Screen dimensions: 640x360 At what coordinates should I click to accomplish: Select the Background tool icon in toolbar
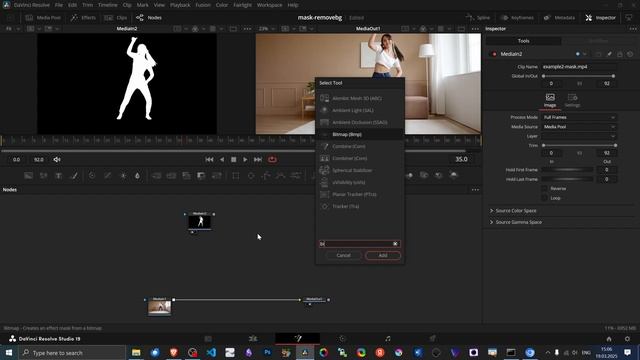point(28,176)
